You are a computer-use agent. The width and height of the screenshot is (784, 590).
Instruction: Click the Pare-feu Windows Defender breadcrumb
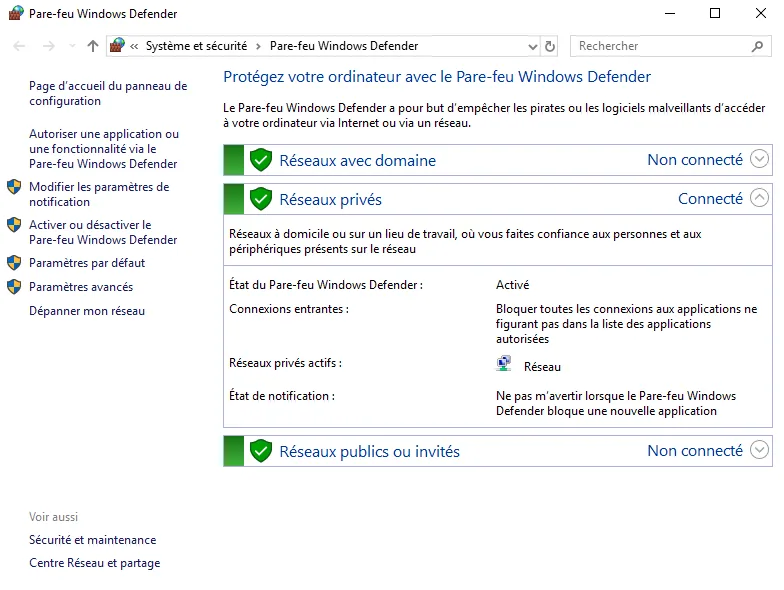(344, 46)
